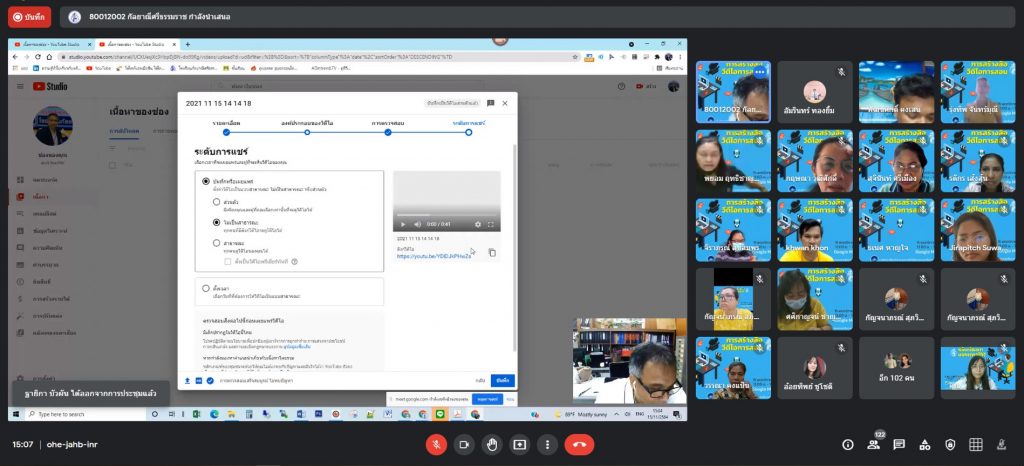Screen dimensions: 1024x466
Task: Switch to the first Chrome tab
Action: click(51, 44)
